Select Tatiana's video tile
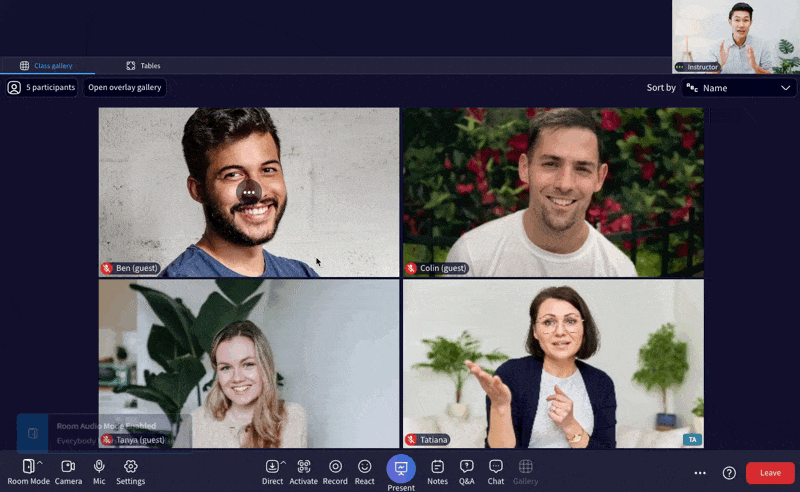 click(553, 363)
